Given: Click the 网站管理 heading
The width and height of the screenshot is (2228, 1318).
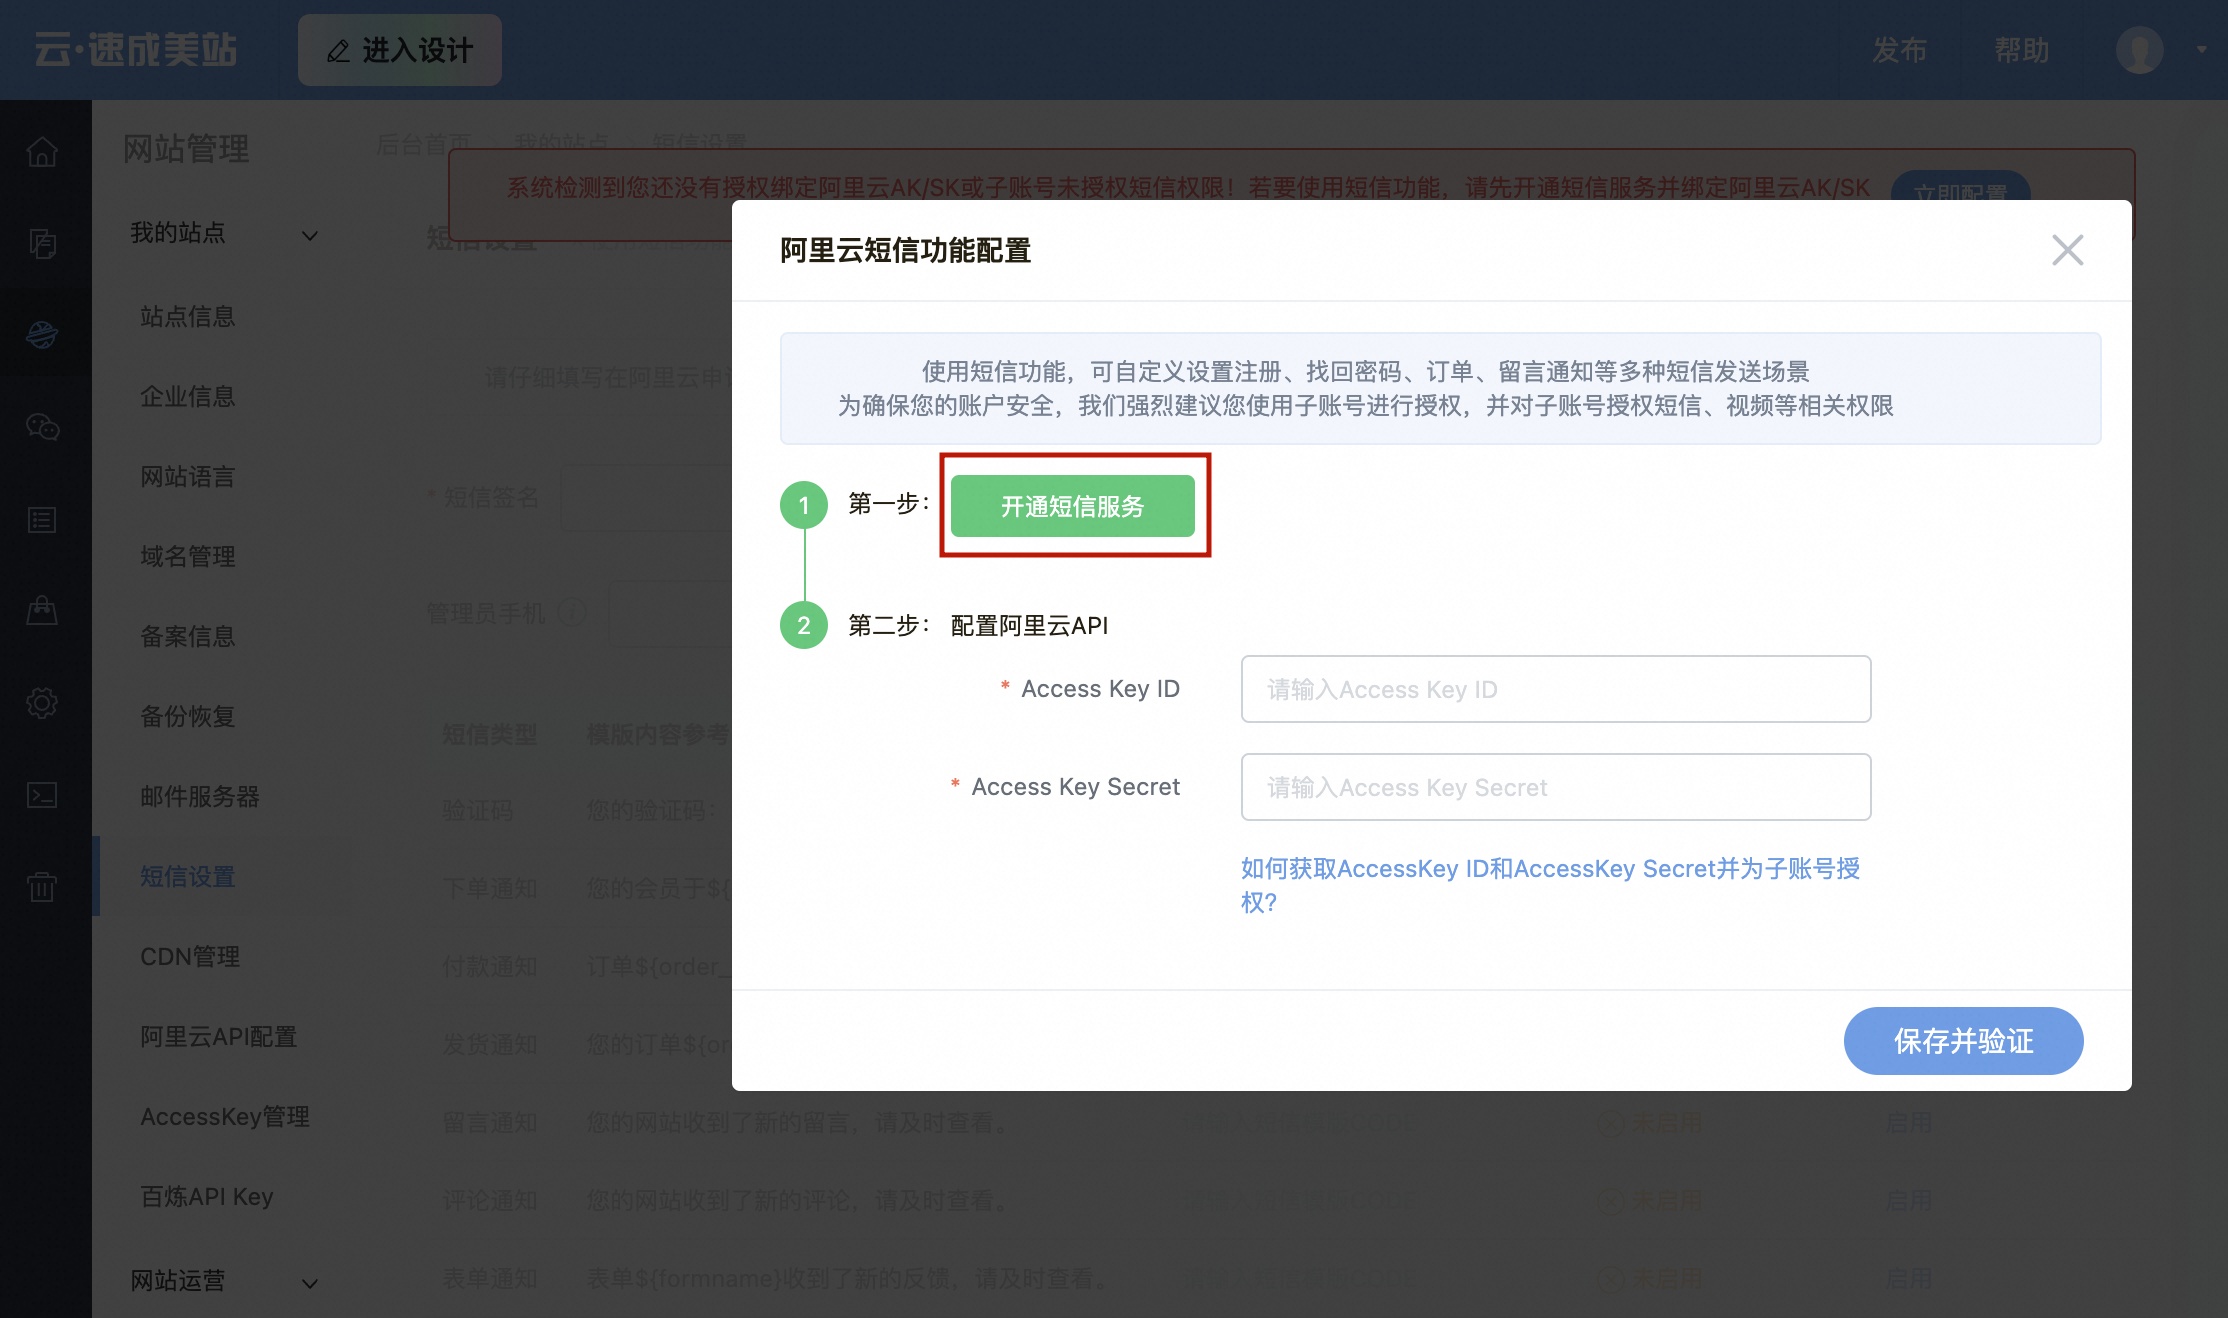Looking at the screenshot, I should pyautogui.click(x=186, y=149).
